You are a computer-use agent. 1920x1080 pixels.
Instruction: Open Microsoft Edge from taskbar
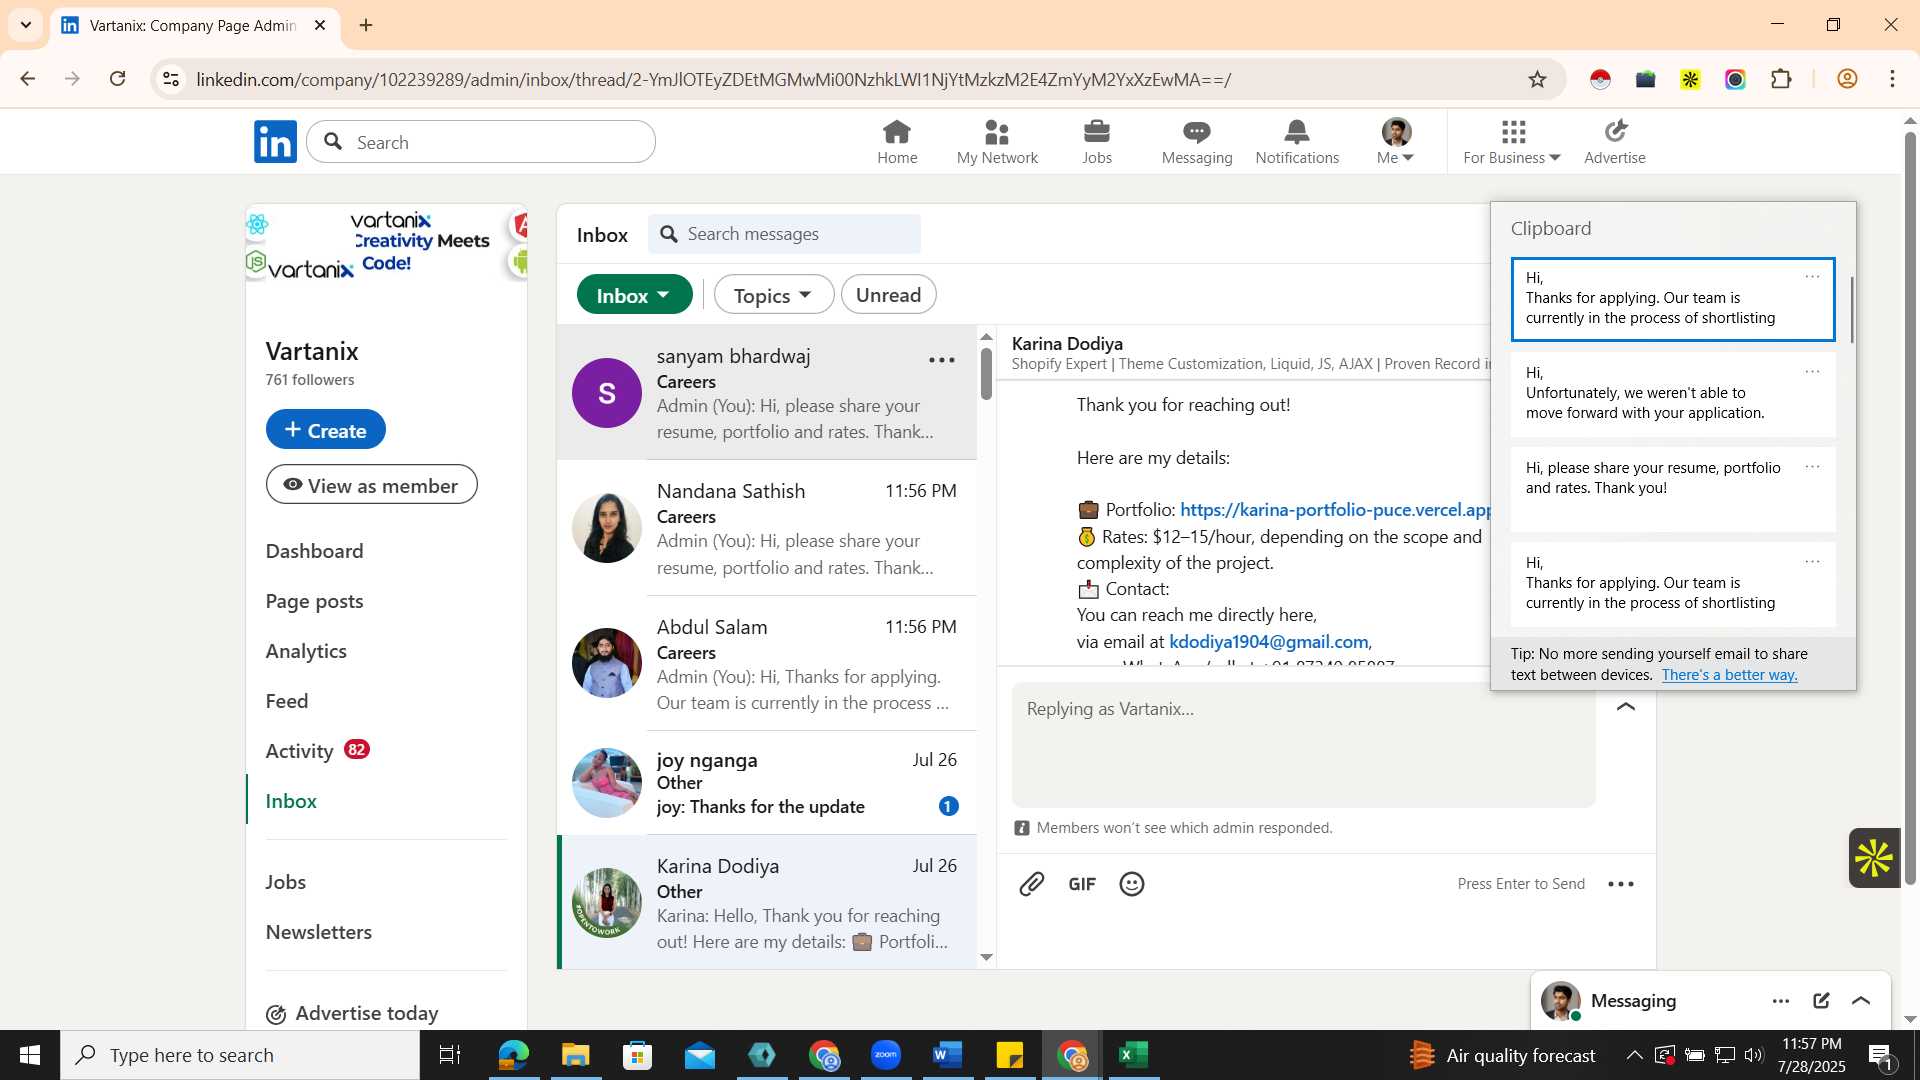tap(513, 1055)
